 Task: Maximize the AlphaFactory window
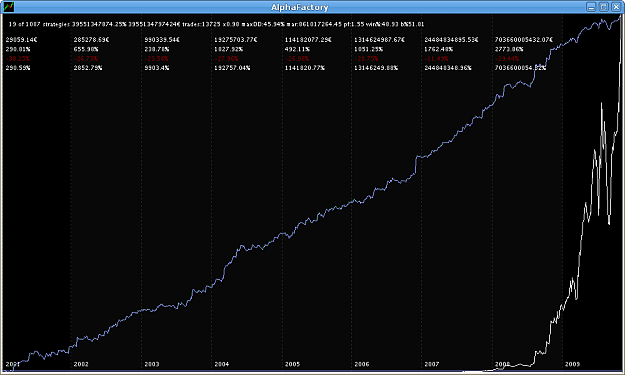(x=603, y=7)
